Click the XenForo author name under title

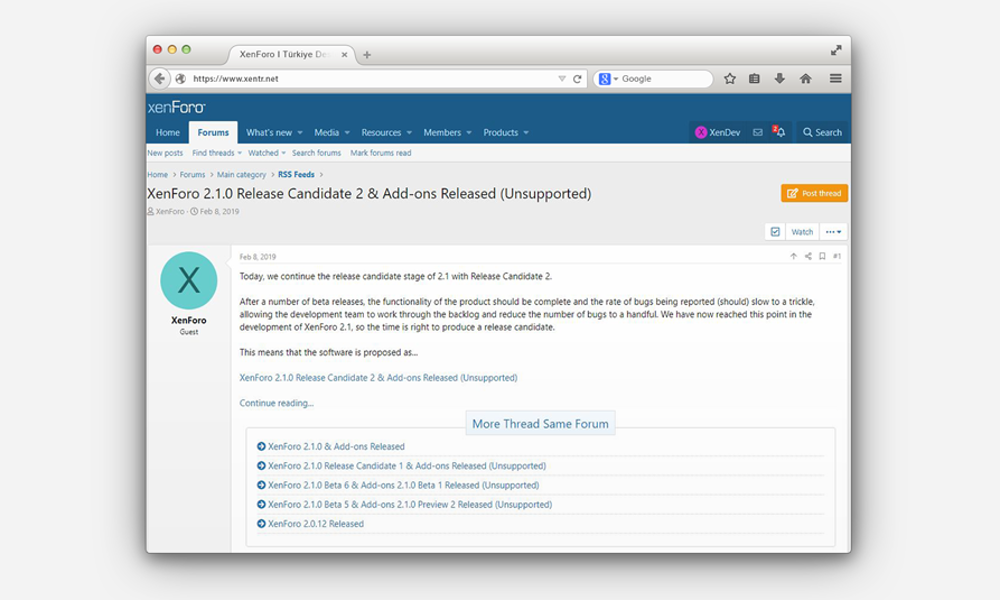pyautogui.click(x=170, y=212)
